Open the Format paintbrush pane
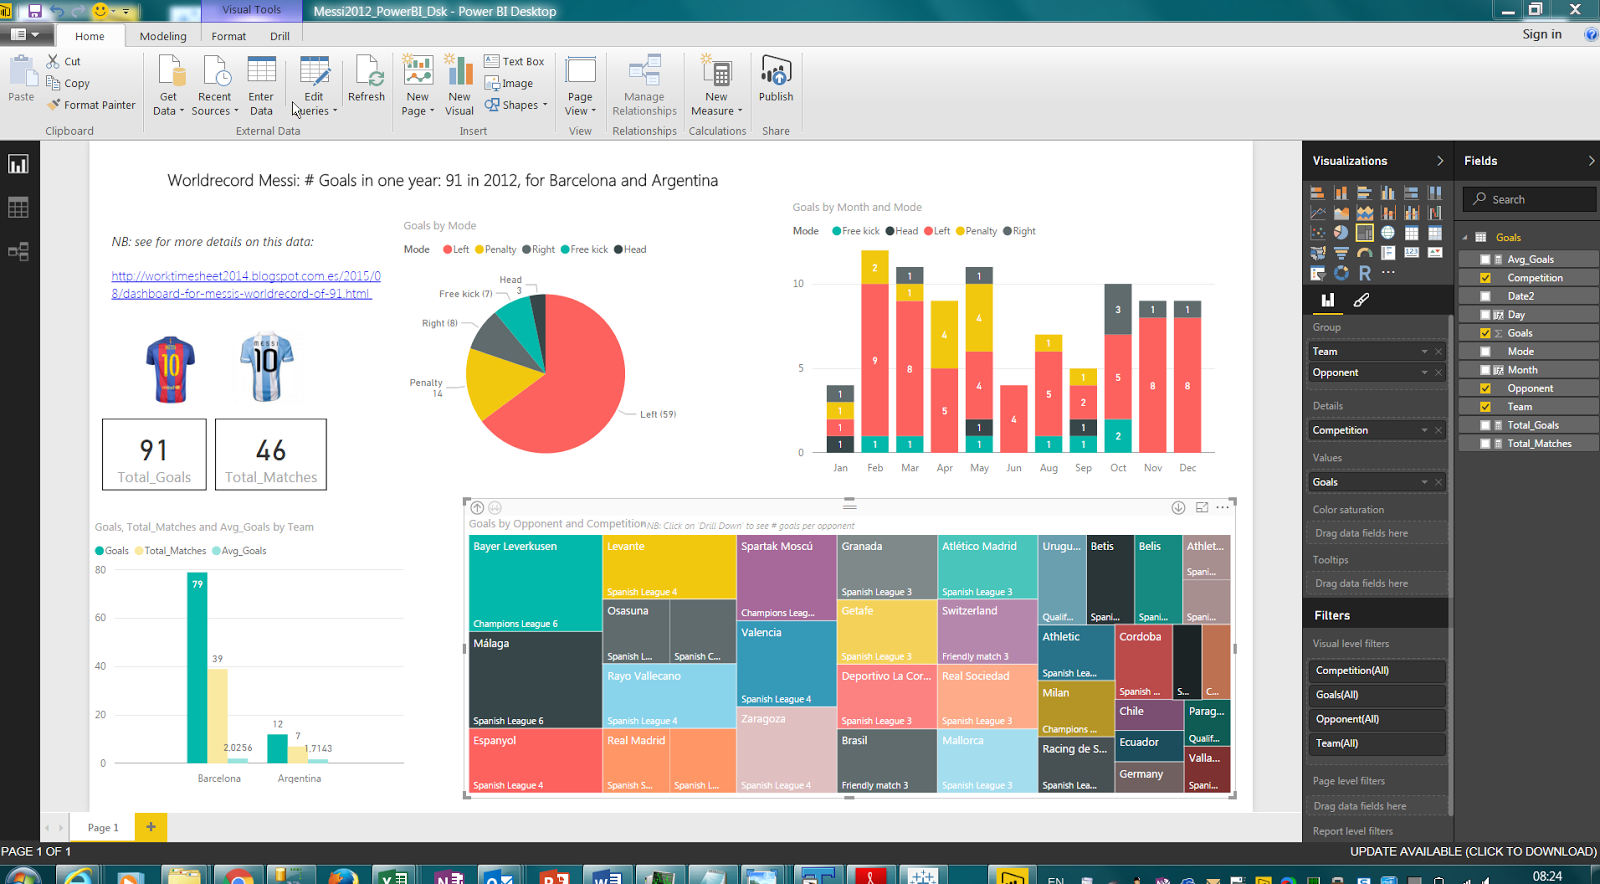Screen dimensions: 1600x884 click(x=1361, y=300)
